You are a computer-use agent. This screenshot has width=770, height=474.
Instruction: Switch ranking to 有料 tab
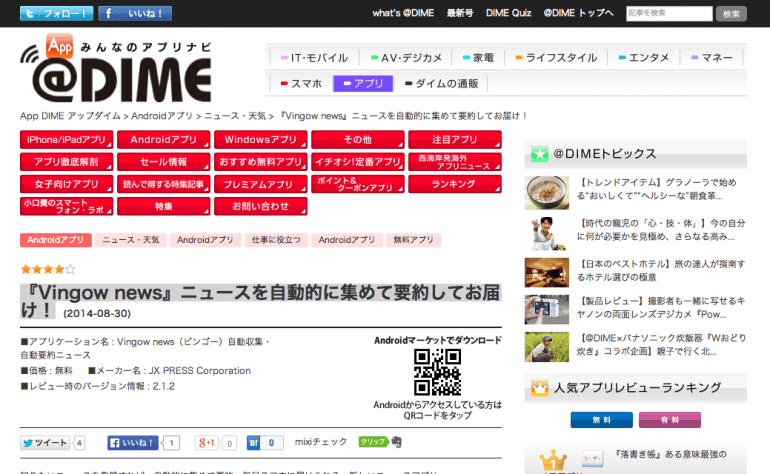tap(670, 420)
